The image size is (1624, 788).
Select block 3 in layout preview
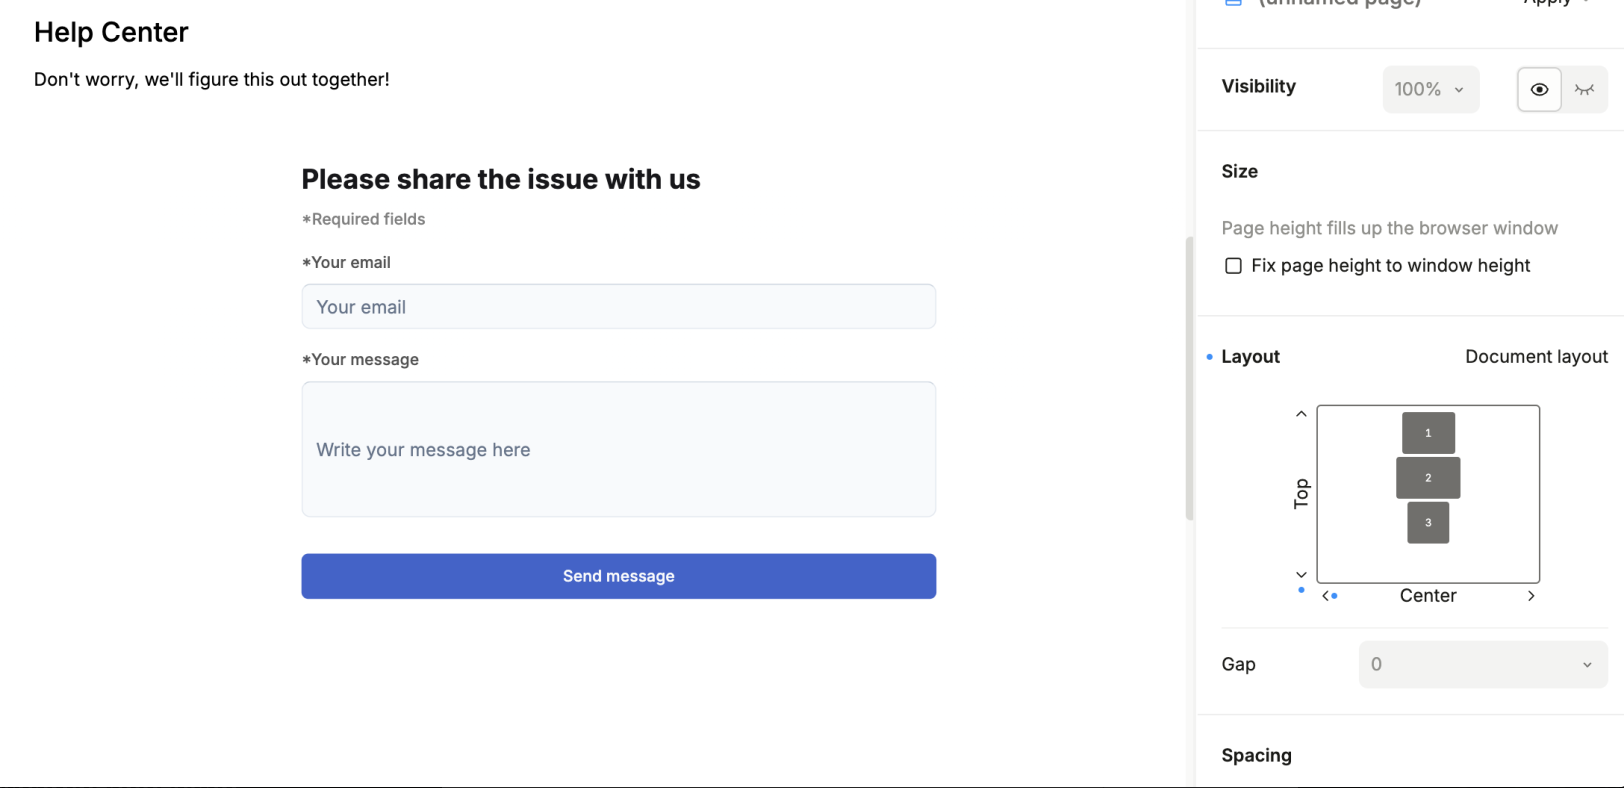[1428, 523]
